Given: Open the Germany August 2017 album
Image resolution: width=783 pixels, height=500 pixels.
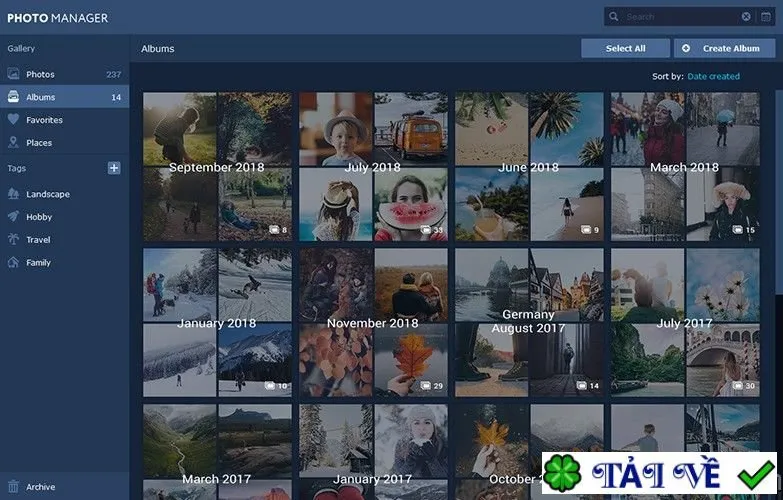Looking at the screenshot, I should pos(529,323).
